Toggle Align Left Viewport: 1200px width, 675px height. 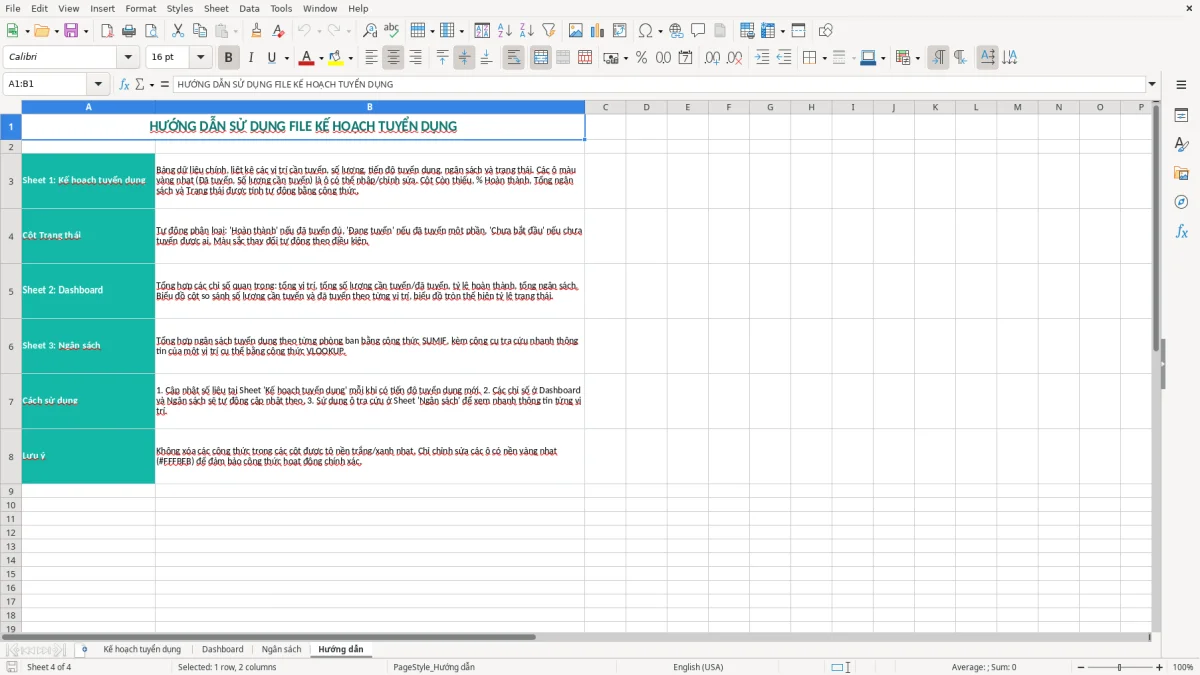[371, 58]
